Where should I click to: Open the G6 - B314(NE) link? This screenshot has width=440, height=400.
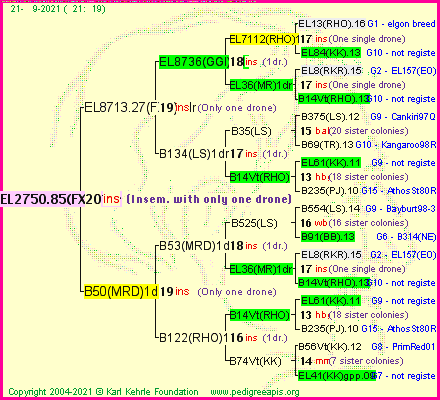406,237
